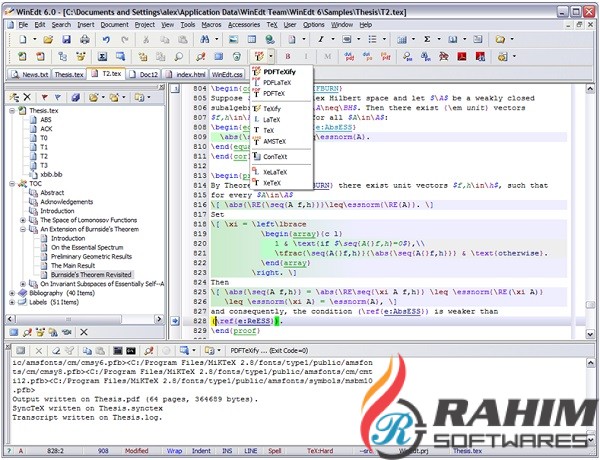Open the Accessories menu
Image resolution: width=600 pixels, height=460 pixels.
click(x=244, y=25)
